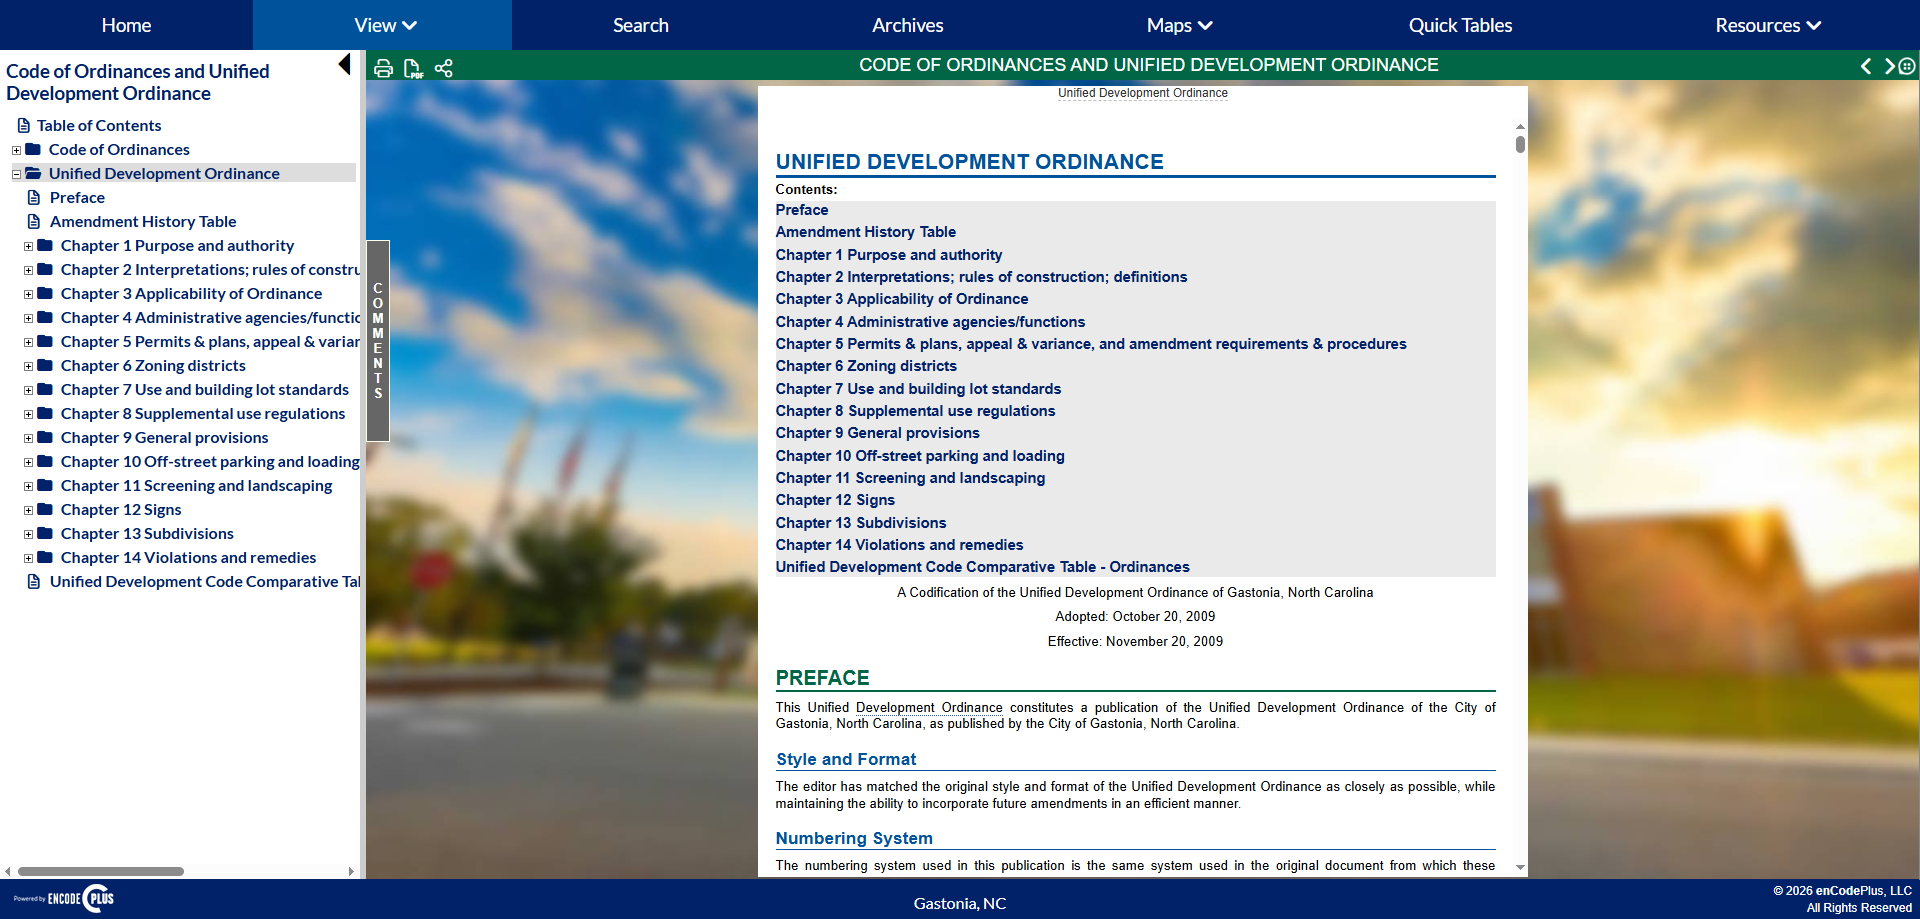The height and width of the screenshot is (919, 1920).
Task: Click the EncodePlus logo in footer
Action: point(65,898)
